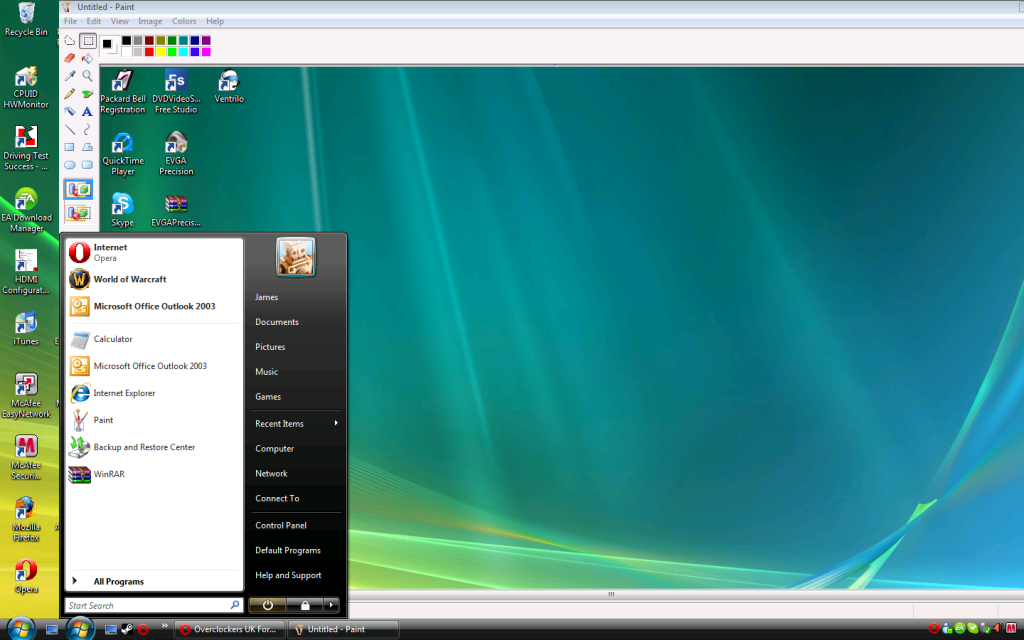1024x640 pixels.
Task: Open the Edit menu in Paint
Action: pos(93,21)
